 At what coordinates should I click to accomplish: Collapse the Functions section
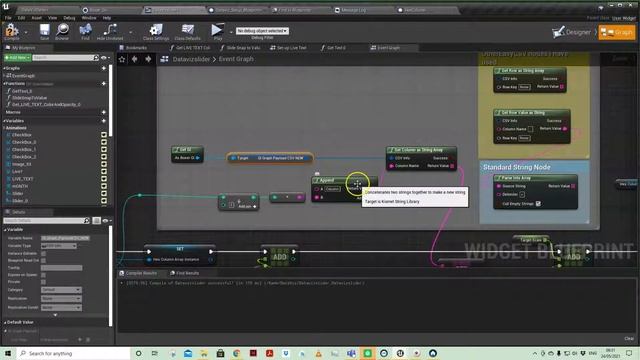pyautogui.click(x=4, y=83)
